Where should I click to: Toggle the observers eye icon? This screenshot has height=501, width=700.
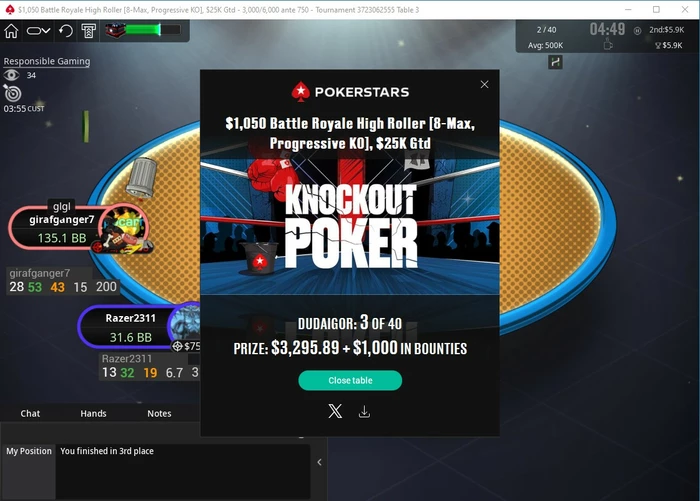[12, 75]
